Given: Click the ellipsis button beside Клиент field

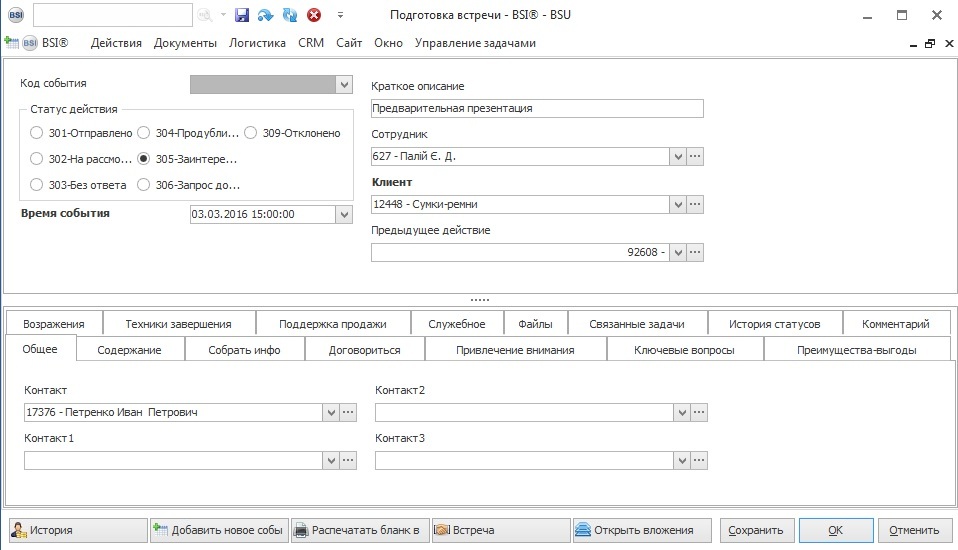Looking at the screenshot, I should [x=695, y=204].
